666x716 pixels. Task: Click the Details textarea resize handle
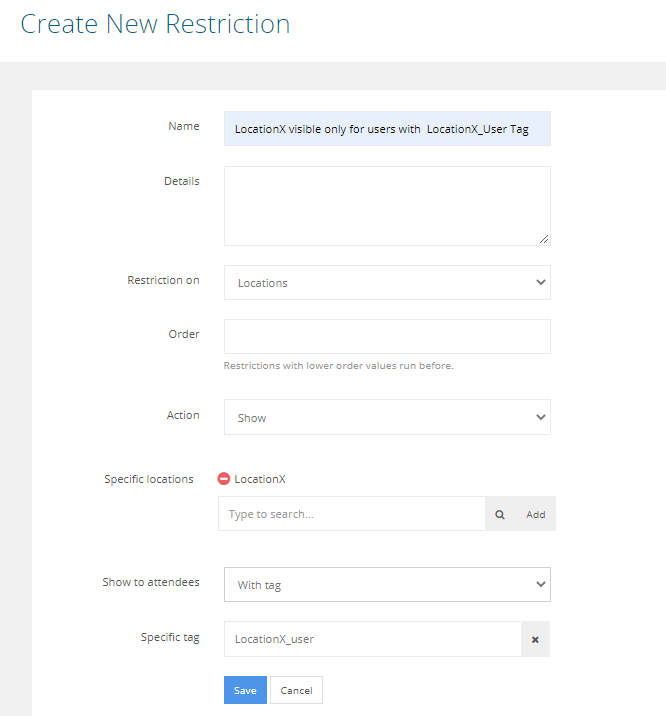[544, 239]
